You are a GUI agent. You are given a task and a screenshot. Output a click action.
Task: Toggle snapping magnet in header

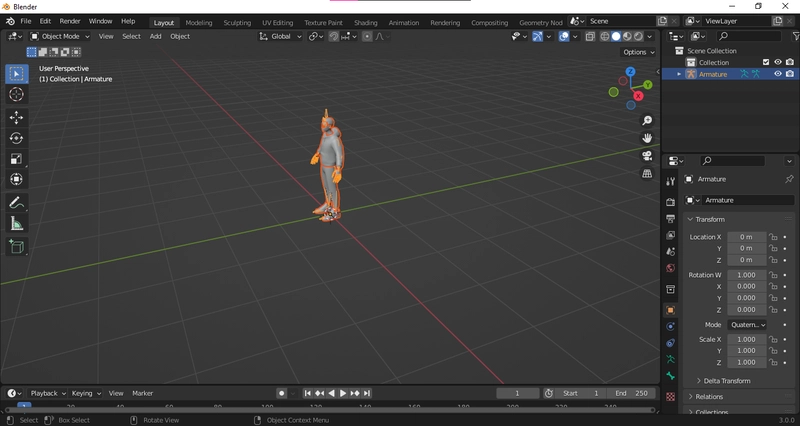(333, 36)
